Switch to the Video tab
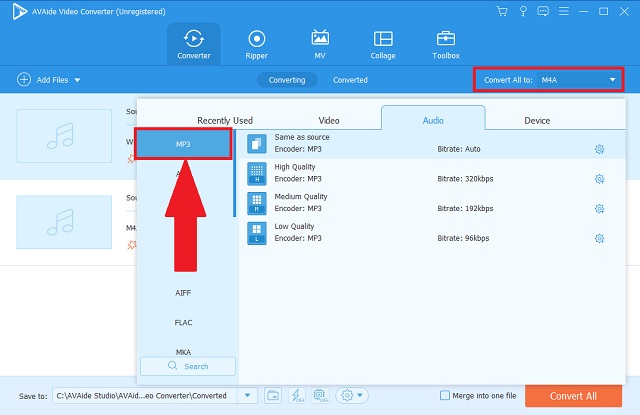640x415 pixels. (x=329, y=120)
